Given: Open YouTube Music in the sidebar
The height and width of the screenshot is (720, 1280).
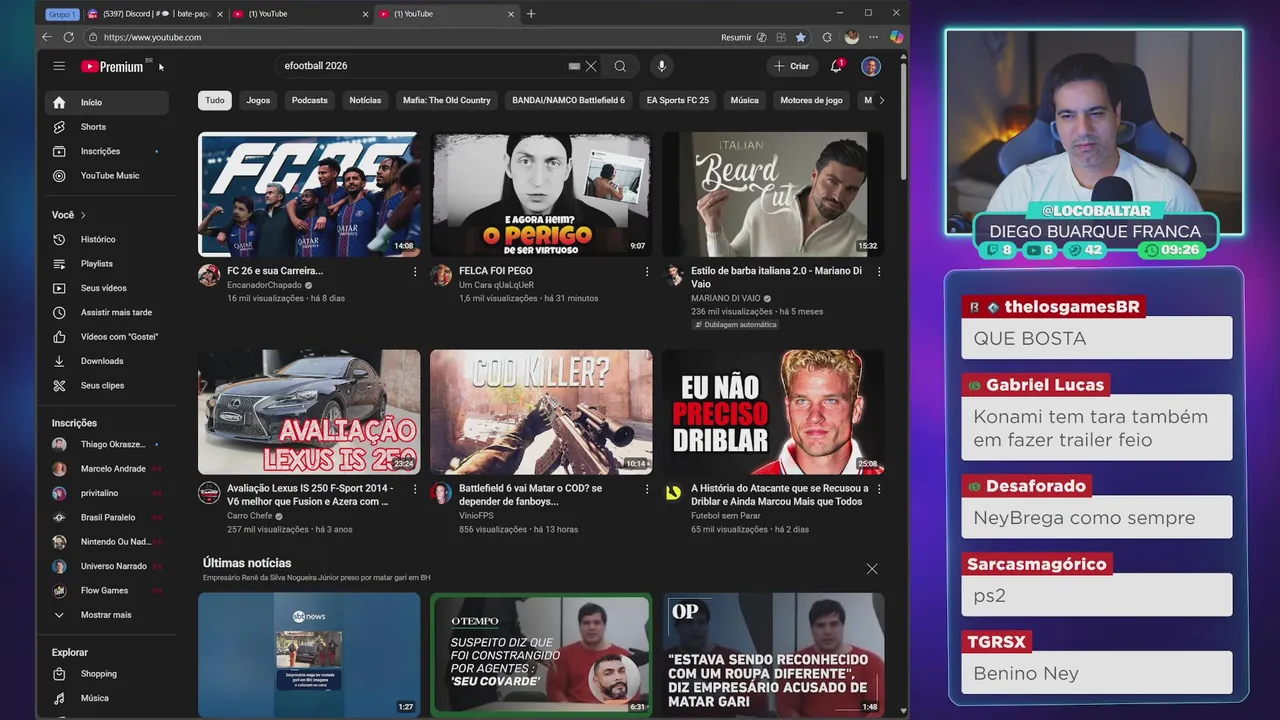Looking at the screenshot, I should (x=107, y=176).
